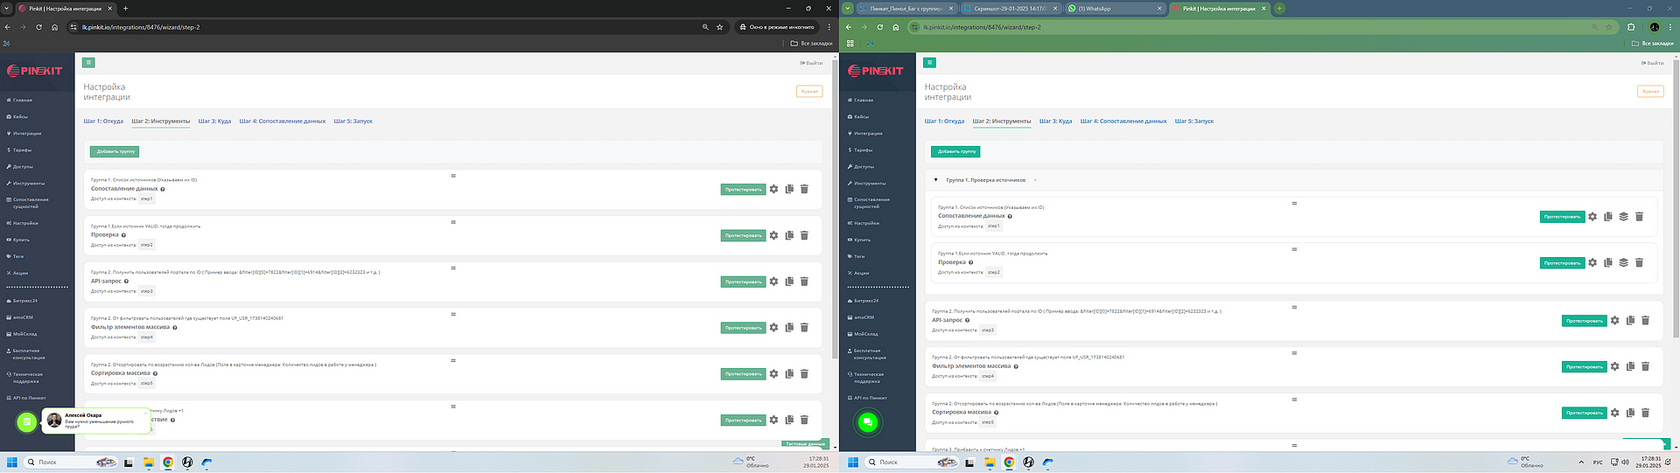Viewport: 1680px width, 473px height.
Task: Open Windows Start menu on left taskbar
Action: [x=10, y=462]
